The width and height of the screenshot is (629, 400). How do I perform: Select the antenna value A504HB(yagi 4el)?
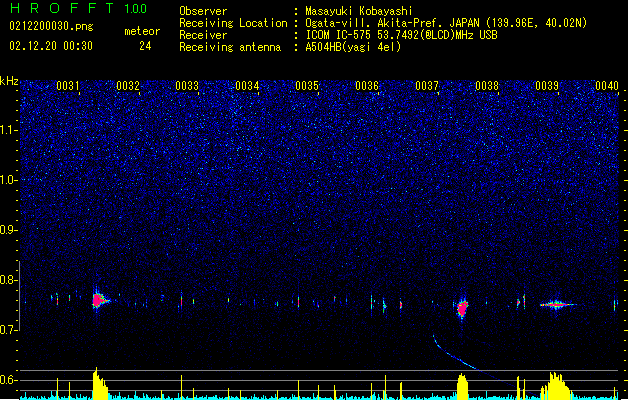pos(353,47)
